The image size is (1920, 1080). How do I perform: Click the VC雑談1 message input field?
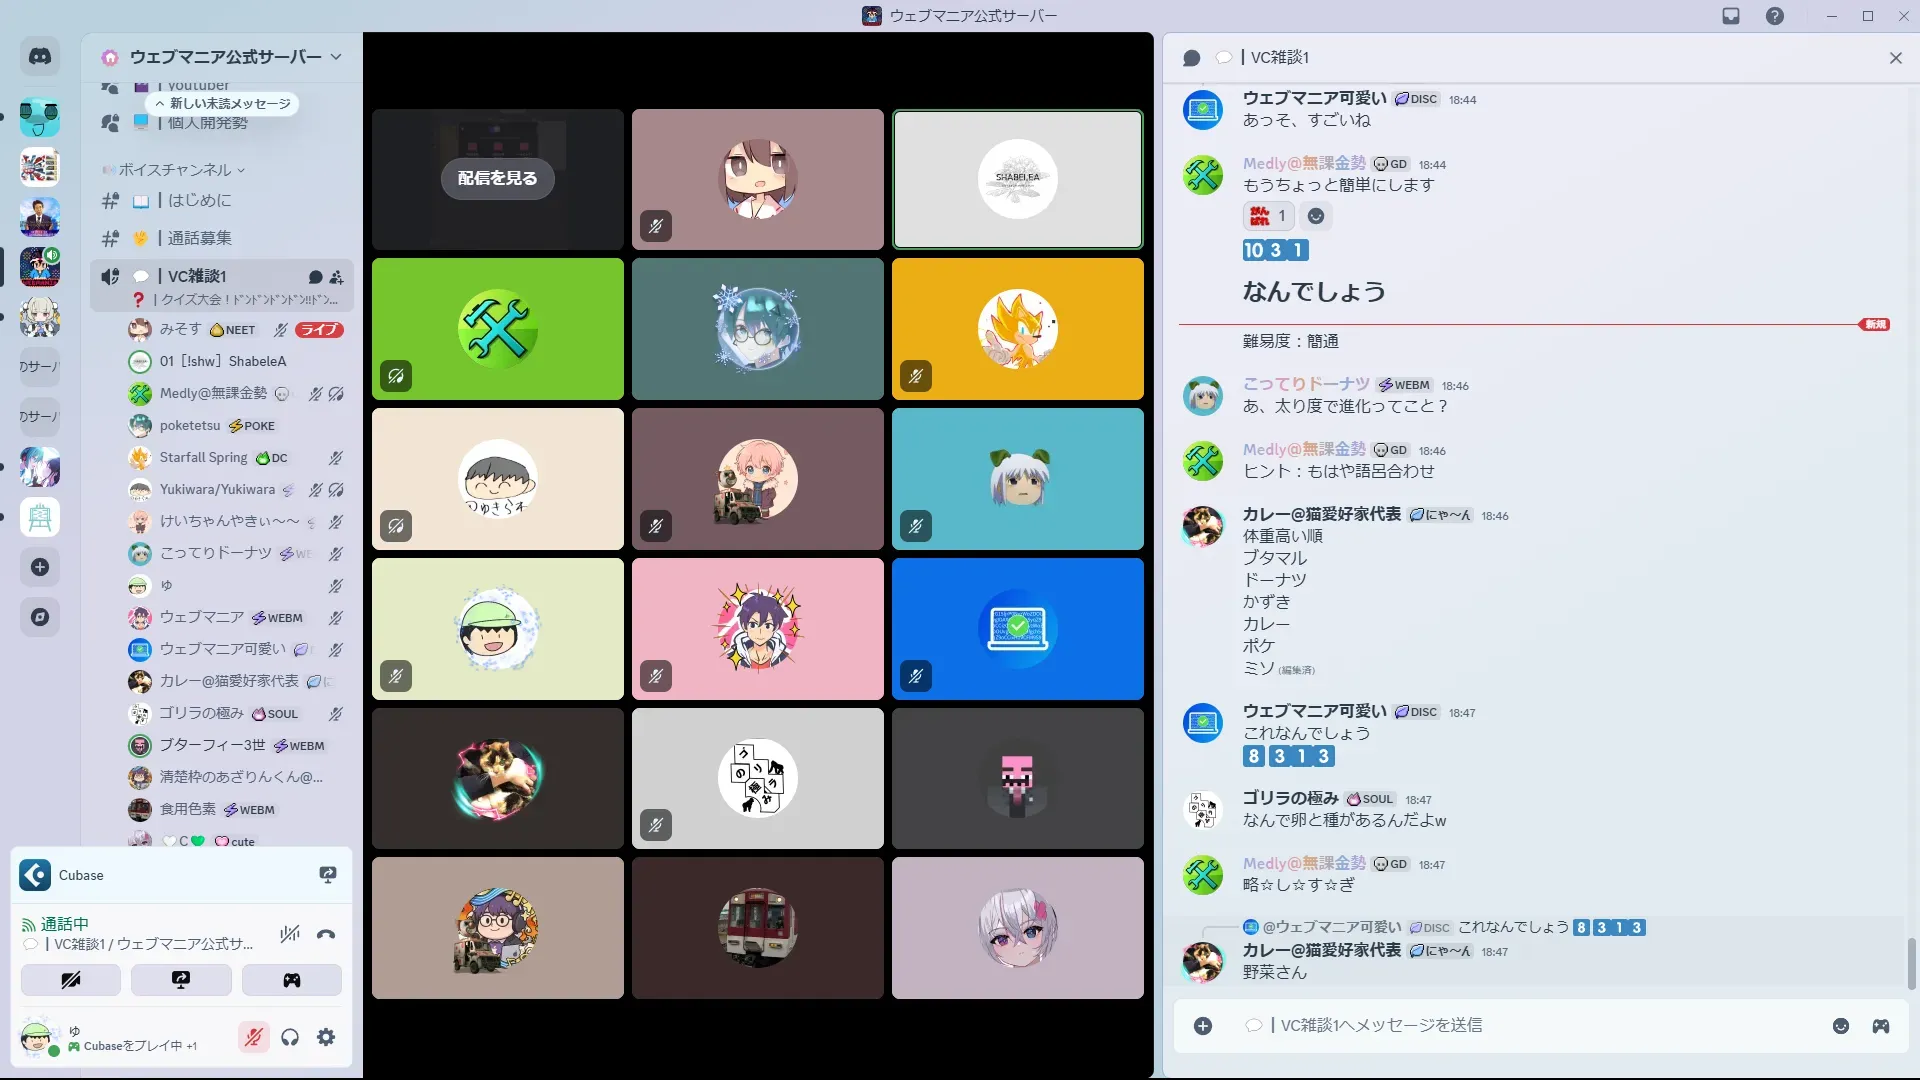tap(1500, 1026)
